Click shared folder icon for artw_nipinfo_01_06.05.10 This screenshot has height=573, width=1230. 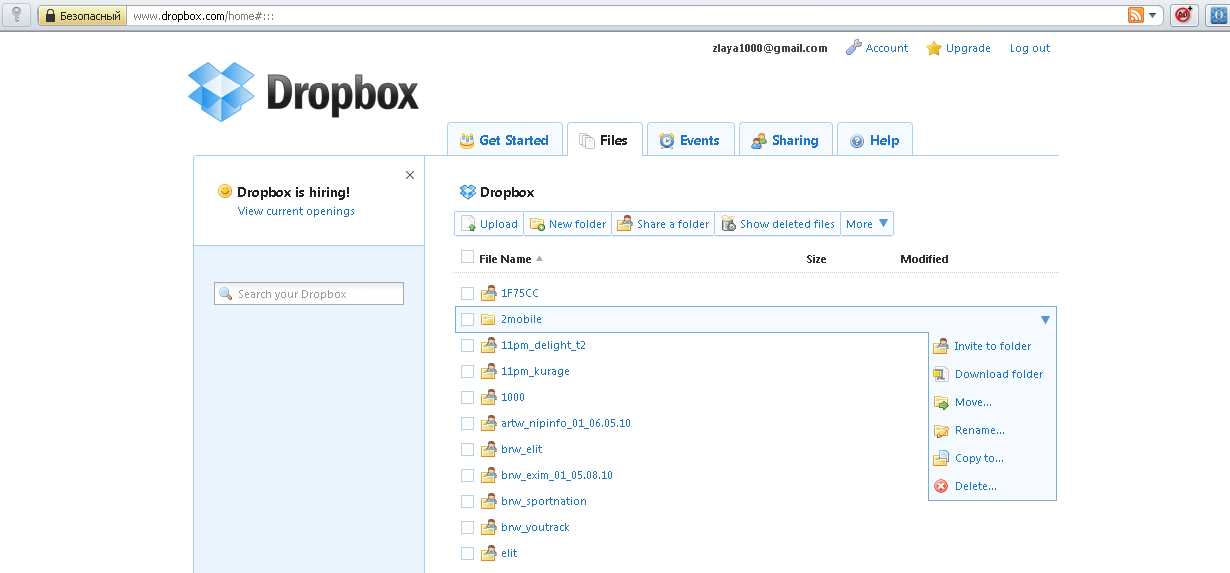[x=489, y=423]
